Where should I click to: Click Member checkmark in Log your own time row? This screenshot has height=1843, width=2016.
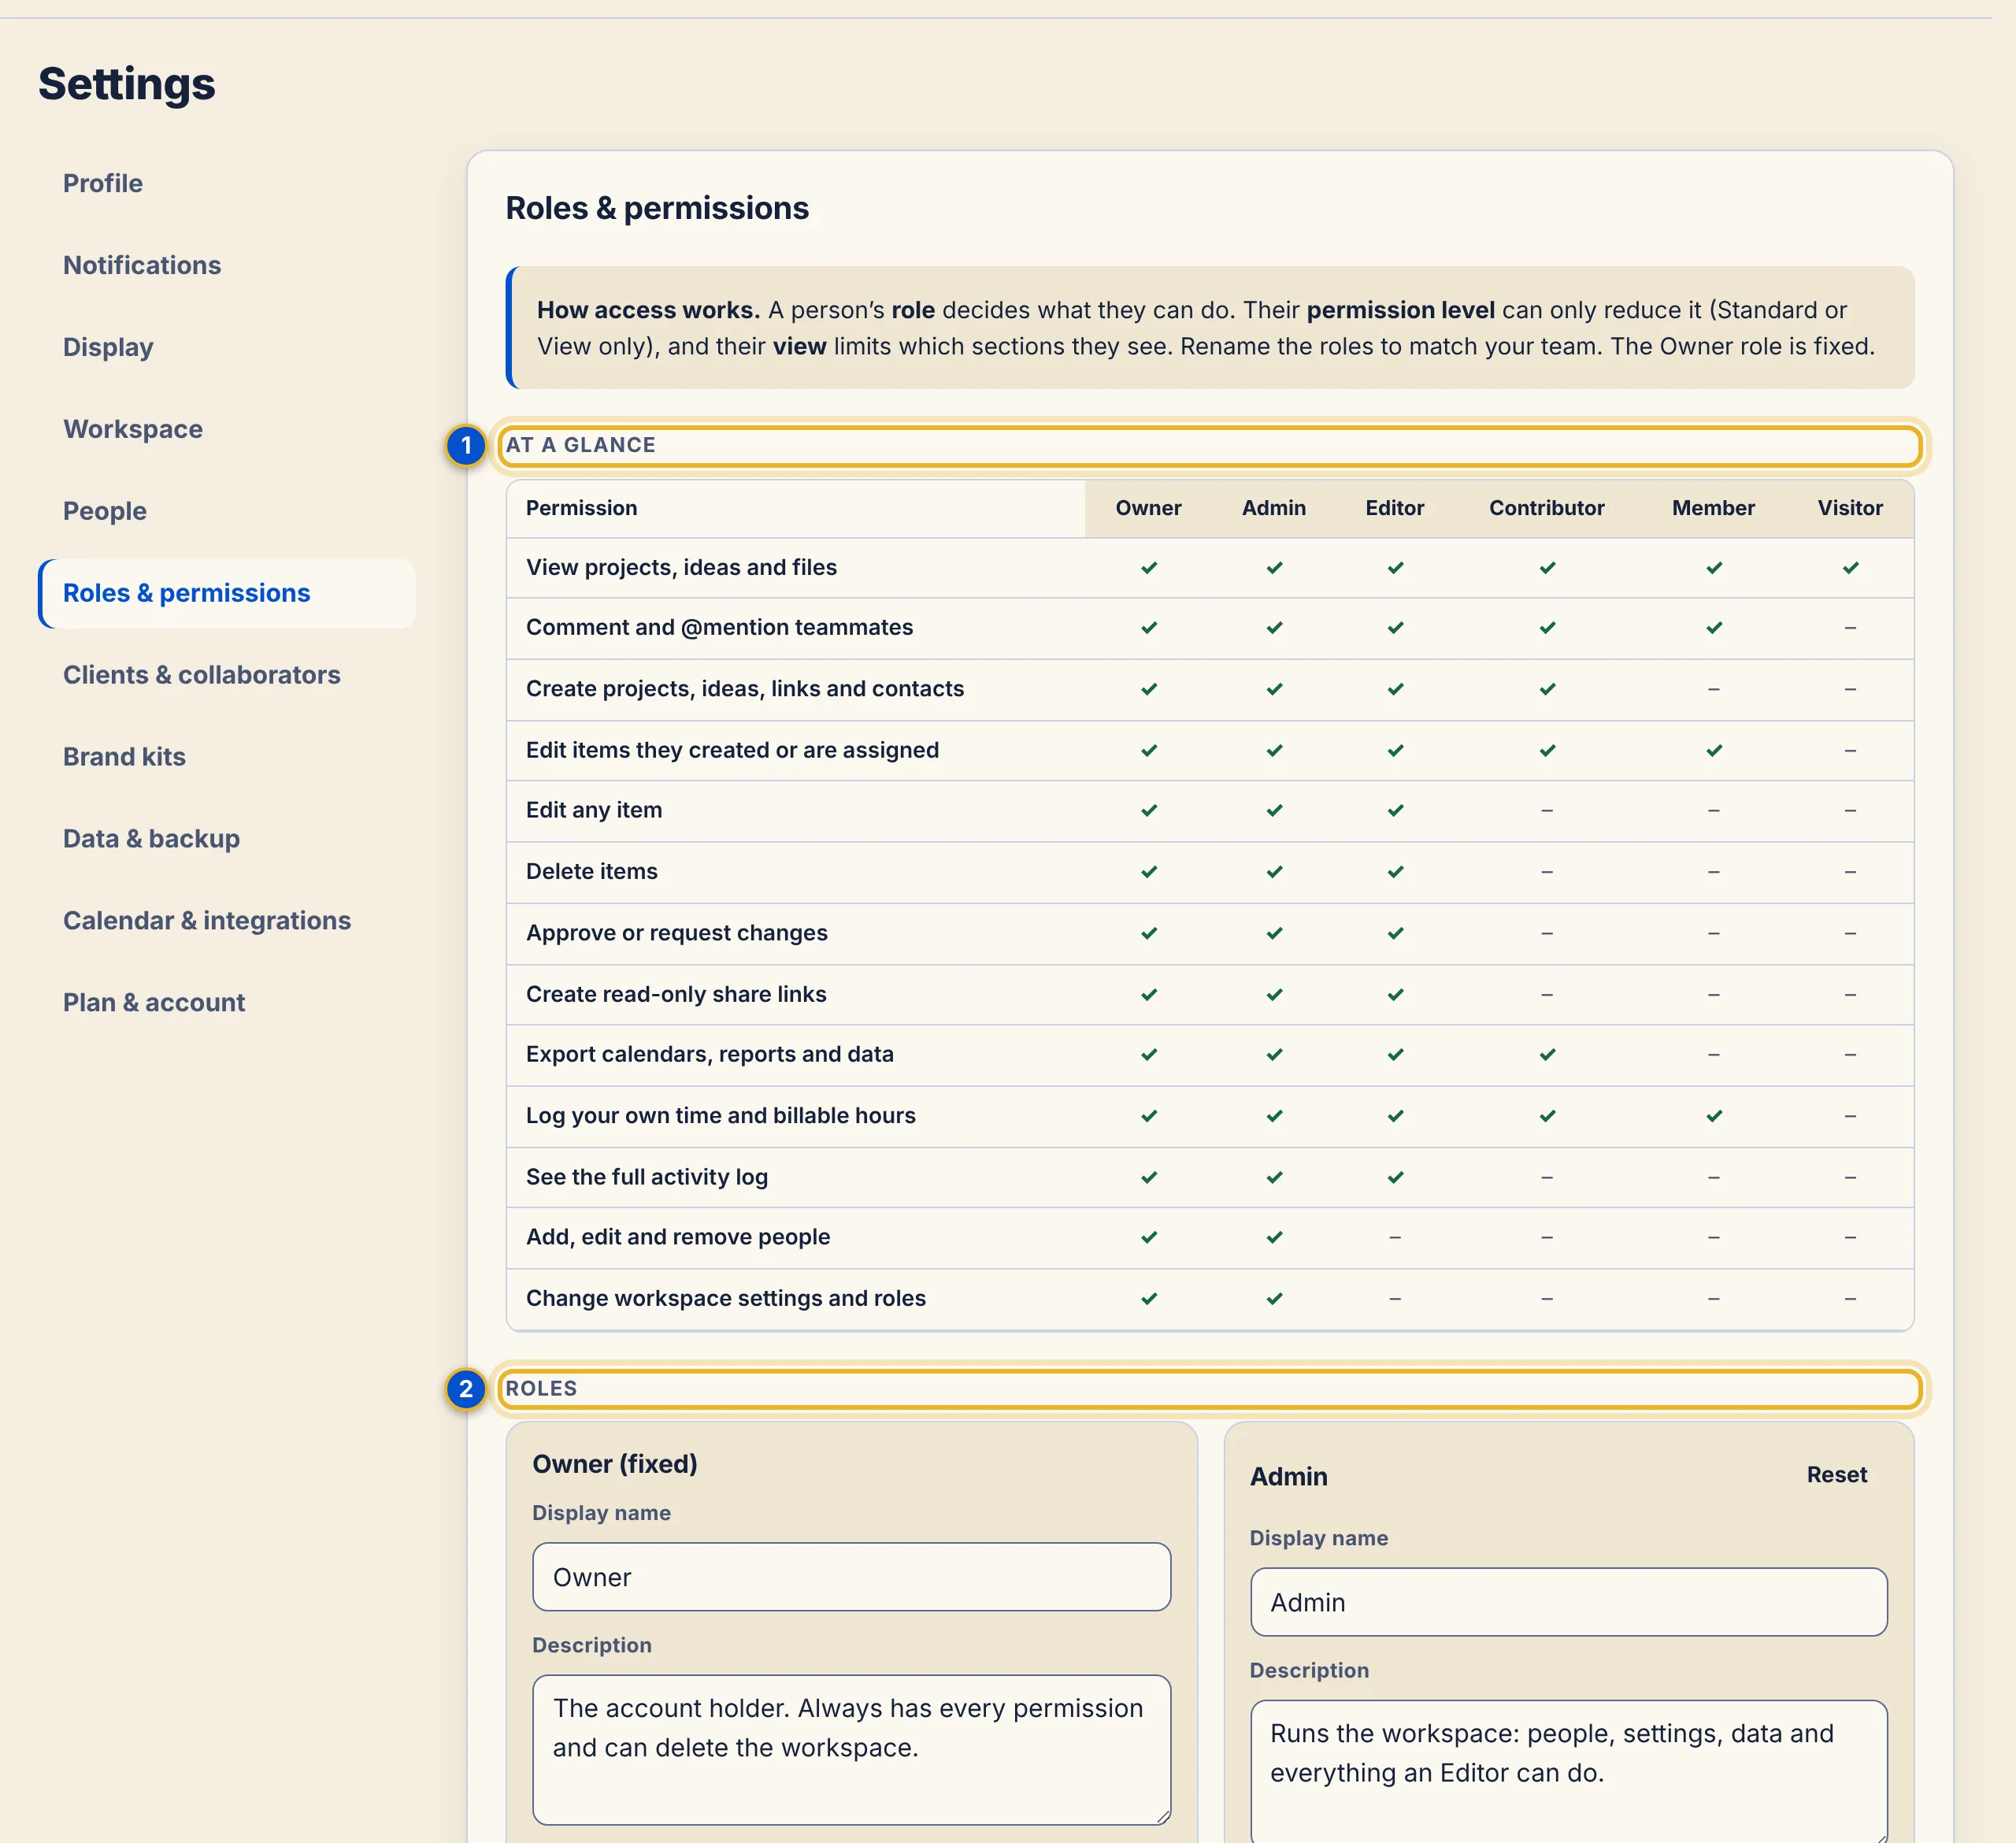[1714, 1116]
